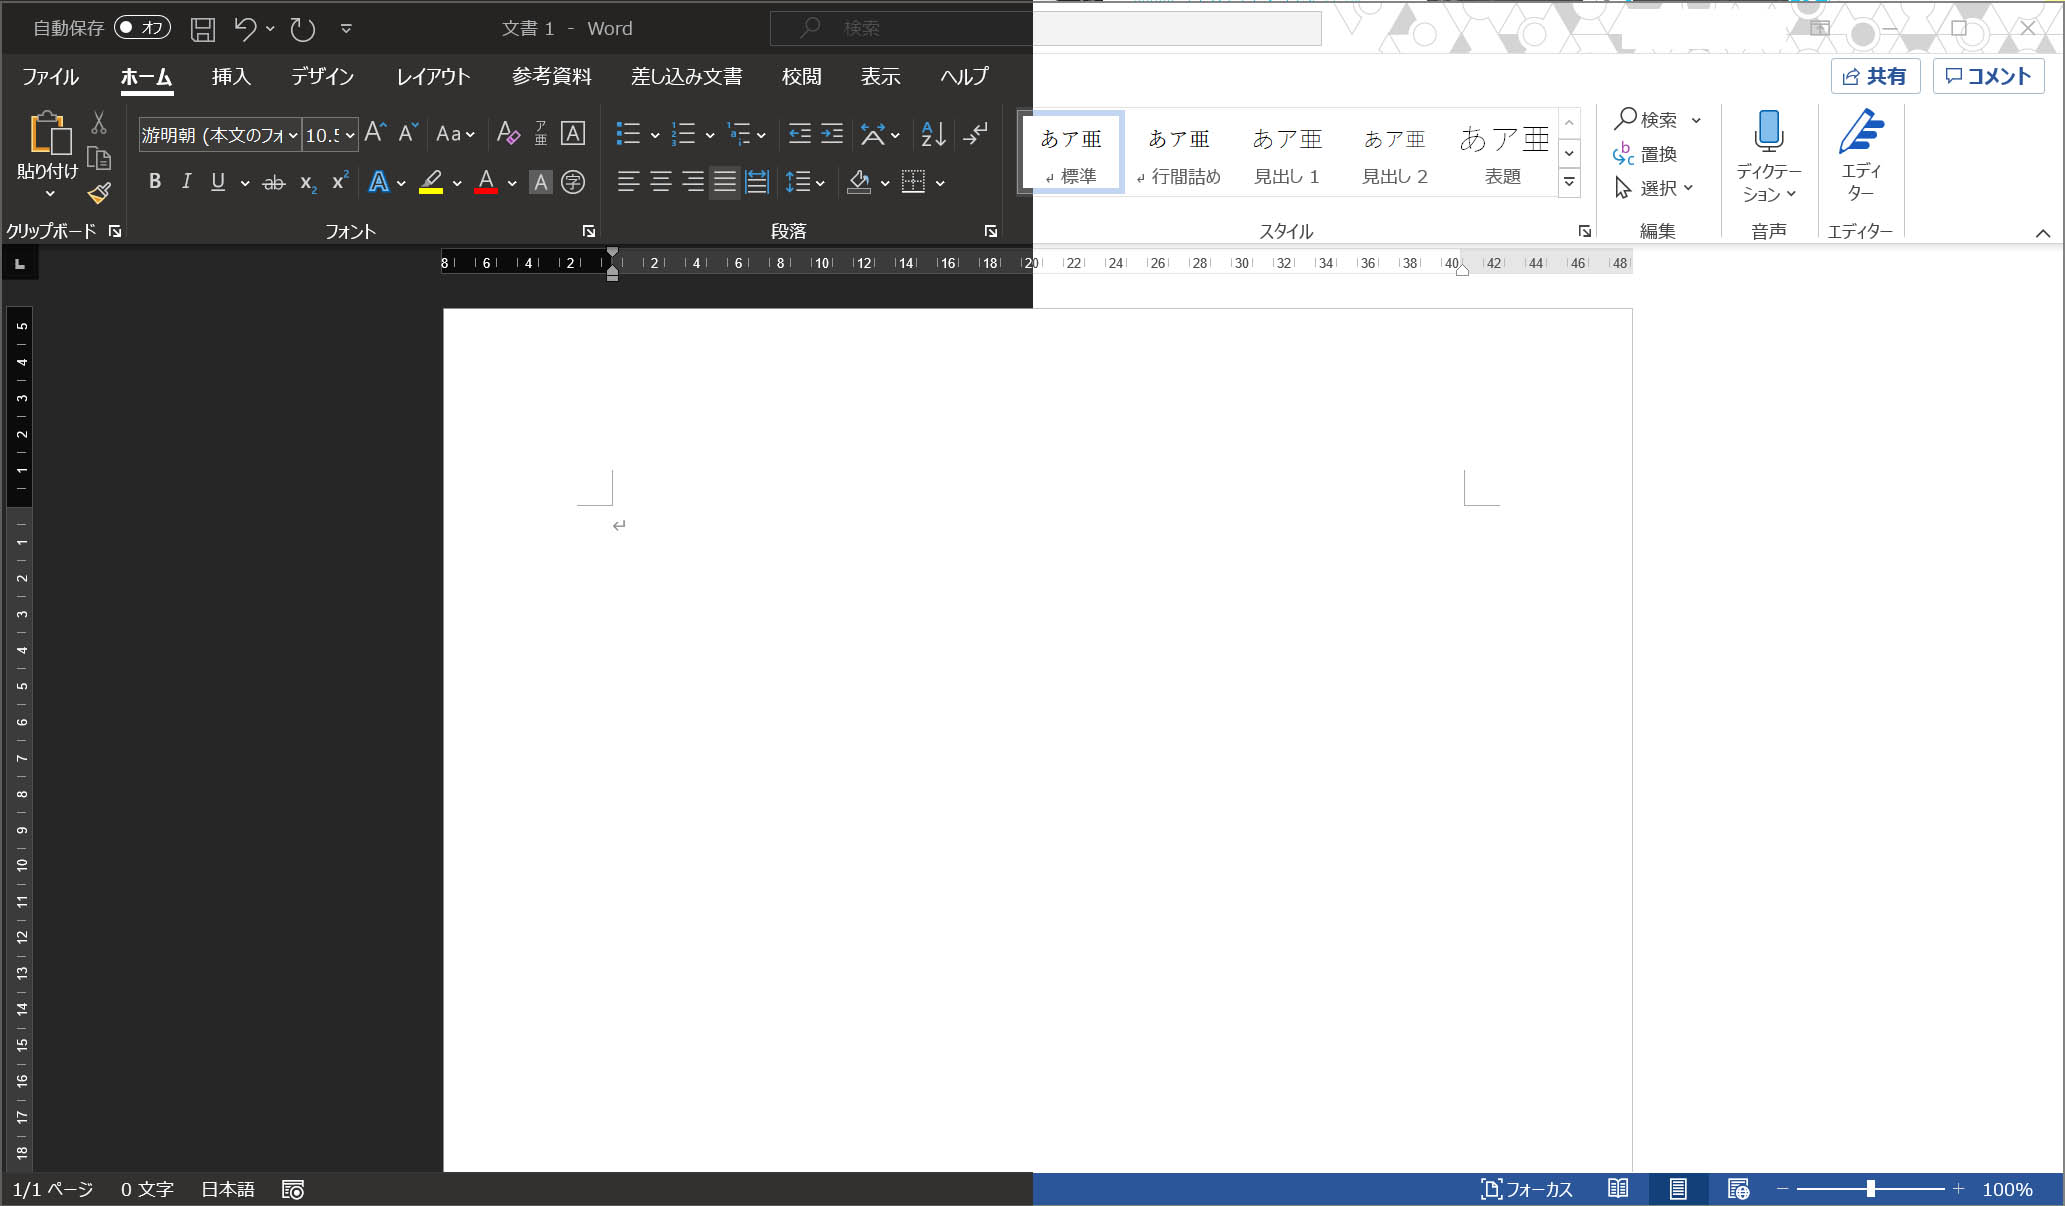Toggle Underline formatting
This screenshot has width=2065, height=1206.
pyautogui.click(x=218, y=182)
